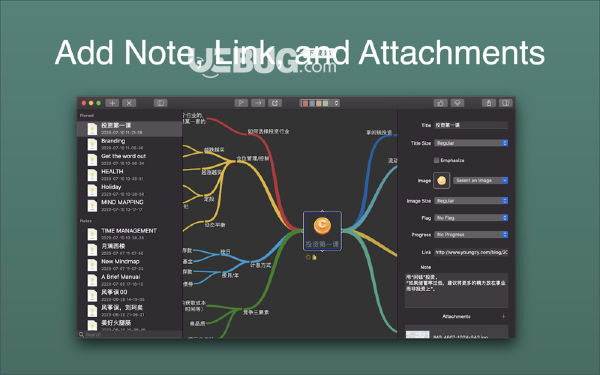Toggle the right inspector panel icon
The height and width of the screenshot is (375, 600).
click(x=505, y=103)
